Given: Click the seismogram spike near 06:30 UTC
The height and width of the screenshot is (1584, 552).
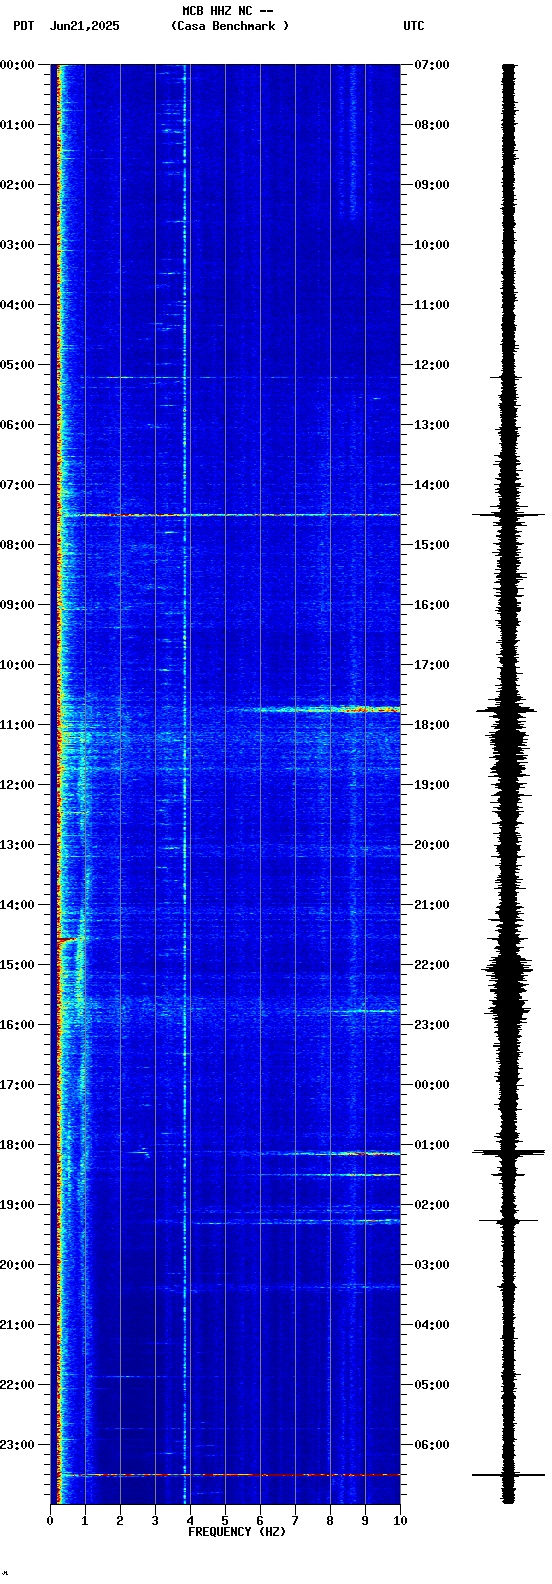Looking at the screenshot, I should click(509, 1474).
